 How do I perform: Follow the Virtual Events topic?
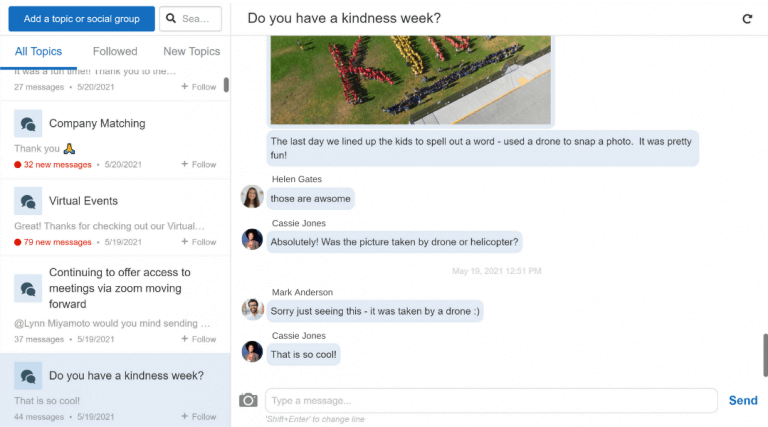[198, 242]
